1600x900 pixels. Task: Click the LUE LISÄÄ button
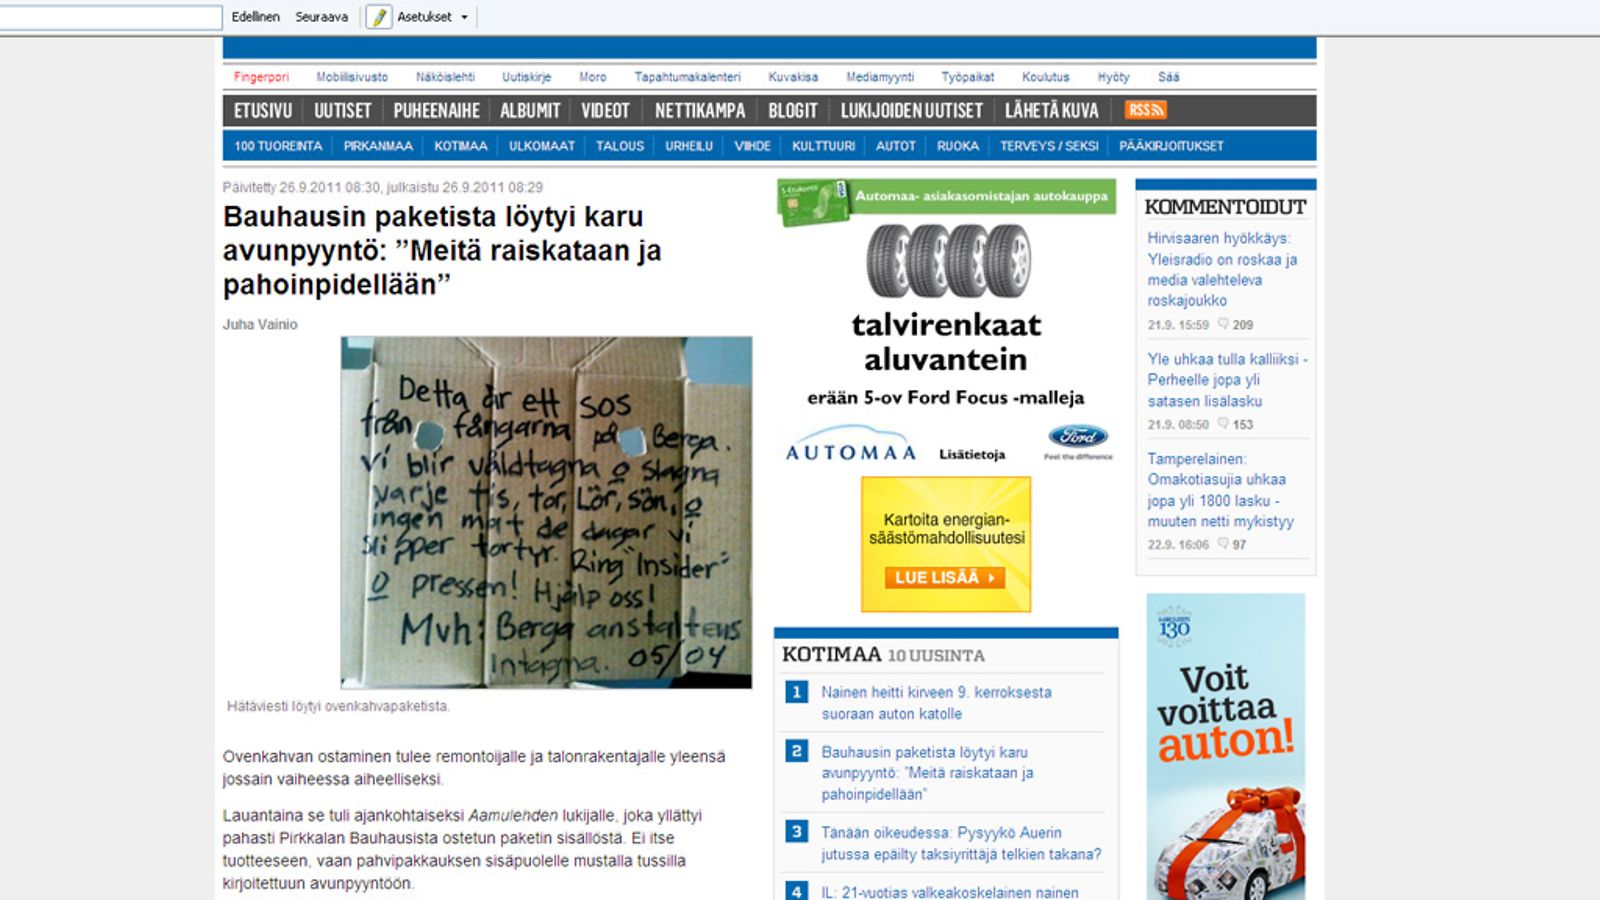coord(945,577)
